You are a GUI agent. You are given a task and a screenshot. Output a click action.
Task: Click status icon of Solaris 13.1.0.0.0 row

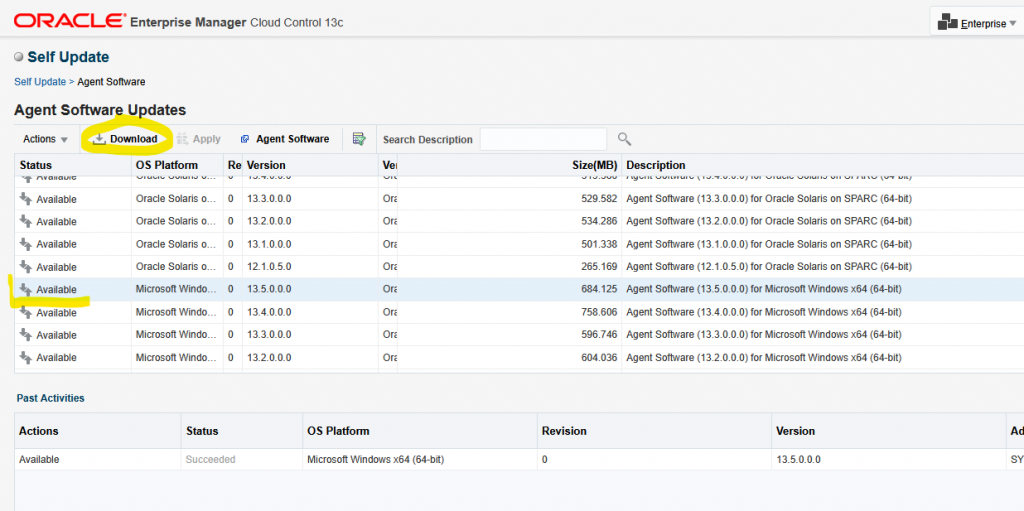click(x=26, y=244)
